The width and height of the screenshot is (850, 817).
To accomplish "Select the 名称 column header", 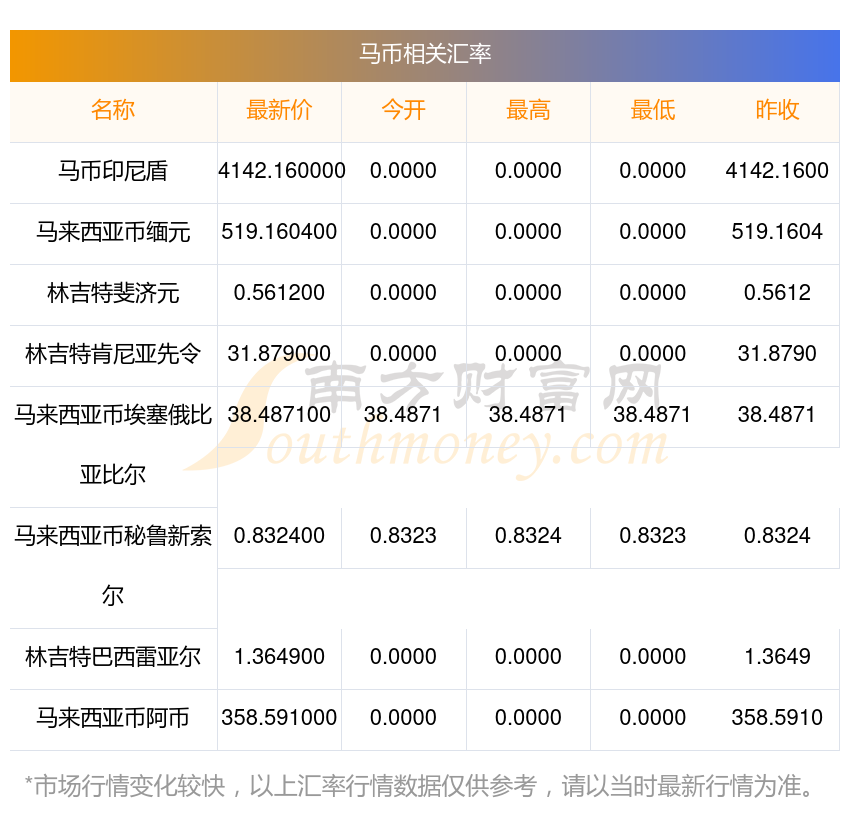I will 113,111.
